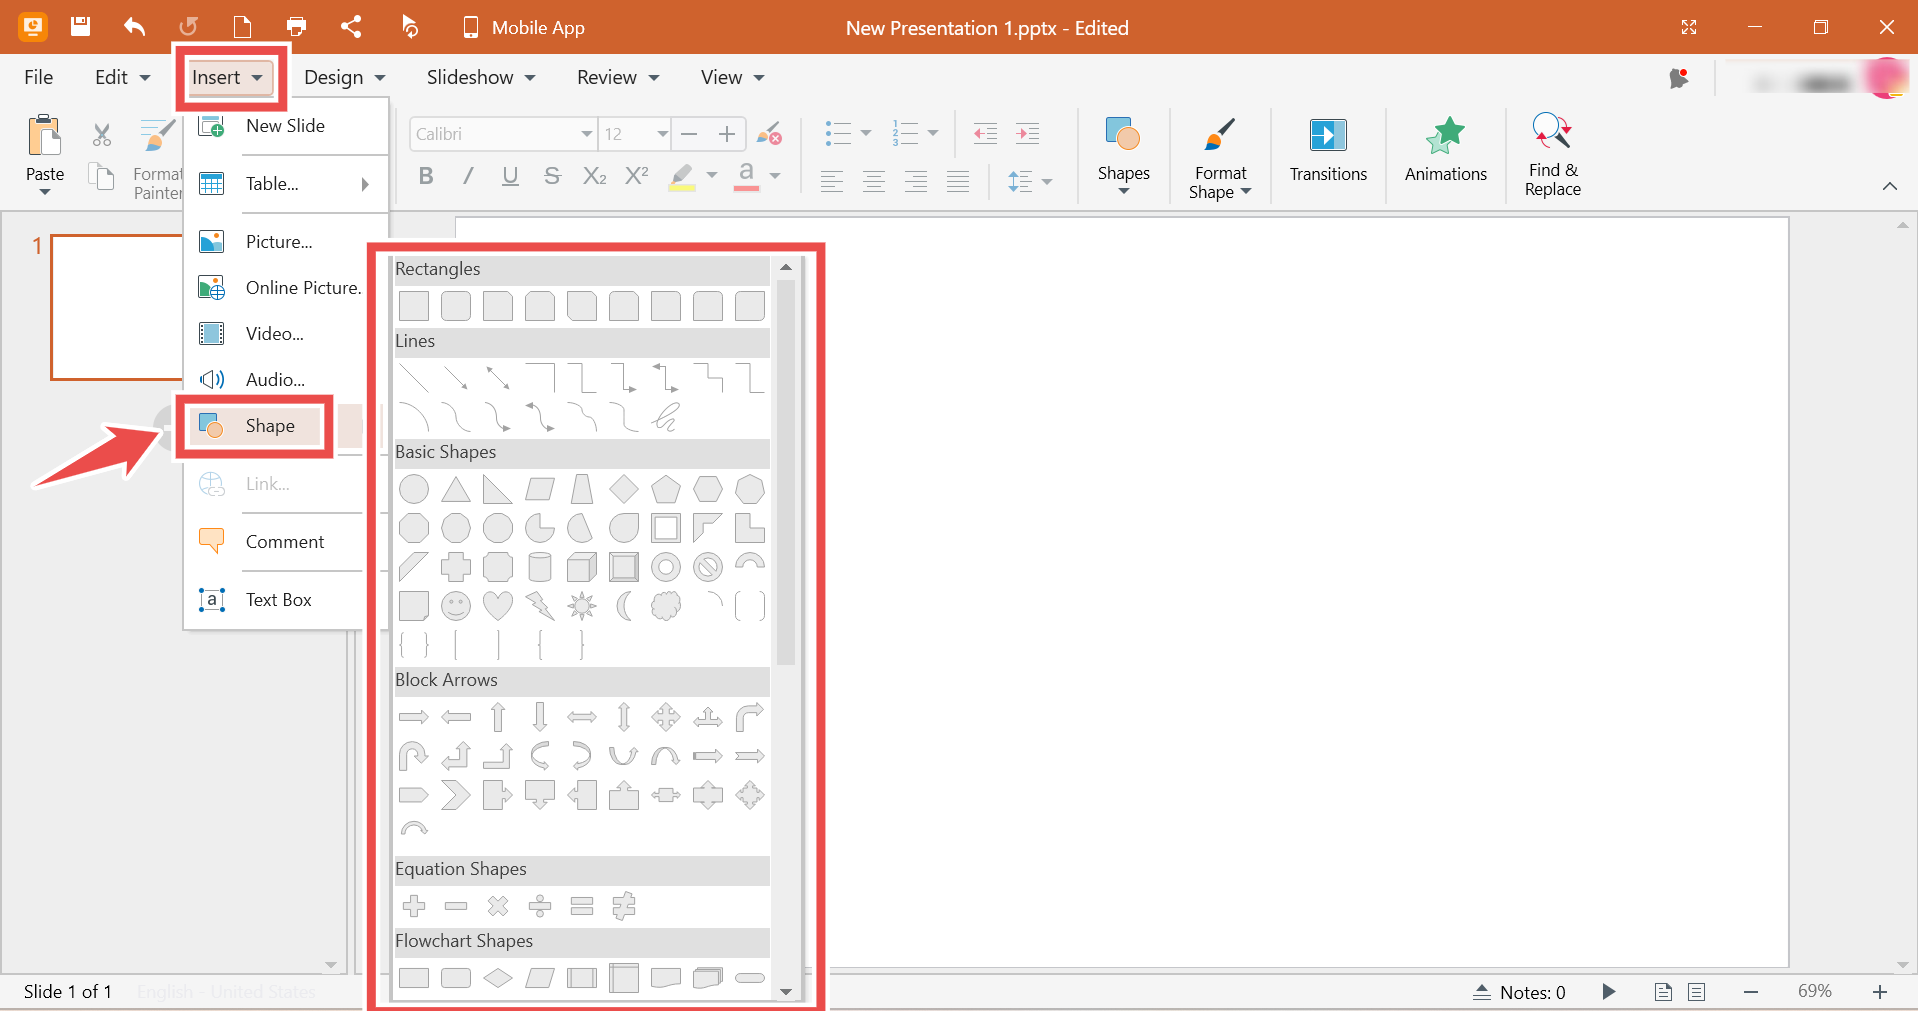Image resolution: width=1918 pixels, height=1011 pixels.
Task: Toggle bold formatting
Action: 426,176
